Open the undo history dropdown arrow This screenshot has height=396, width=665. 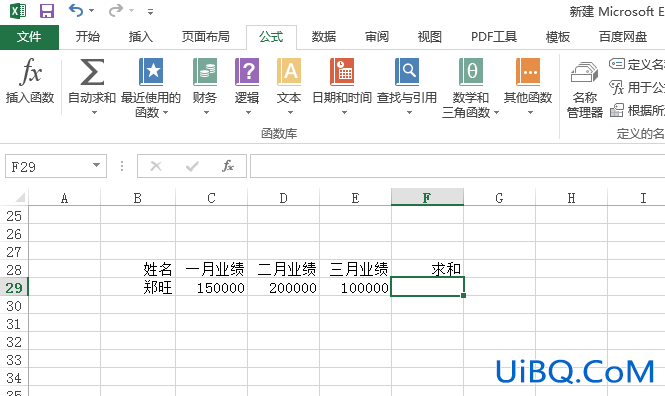[92, 11]
